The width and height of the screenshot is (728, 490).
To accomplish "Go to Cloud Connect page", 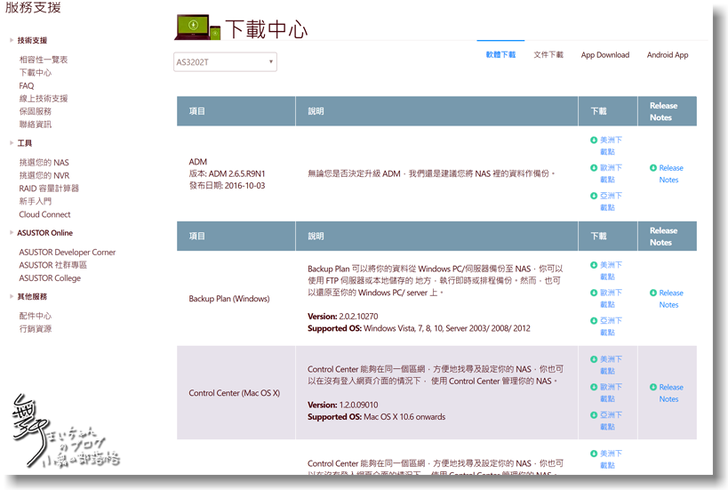I will (x=44, y=214).
